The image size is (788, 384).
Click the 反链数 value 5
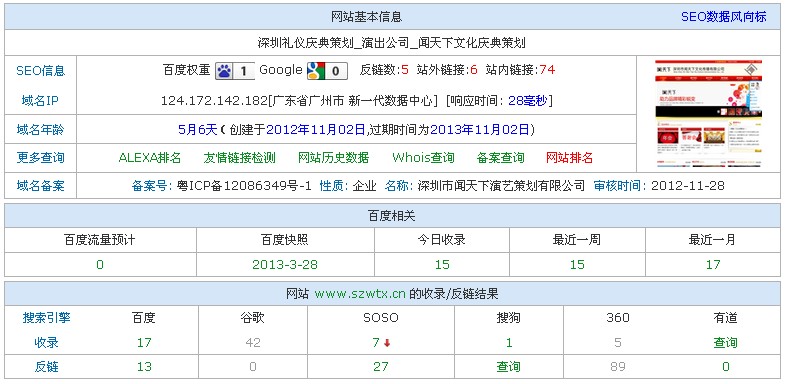pos(405,70)
